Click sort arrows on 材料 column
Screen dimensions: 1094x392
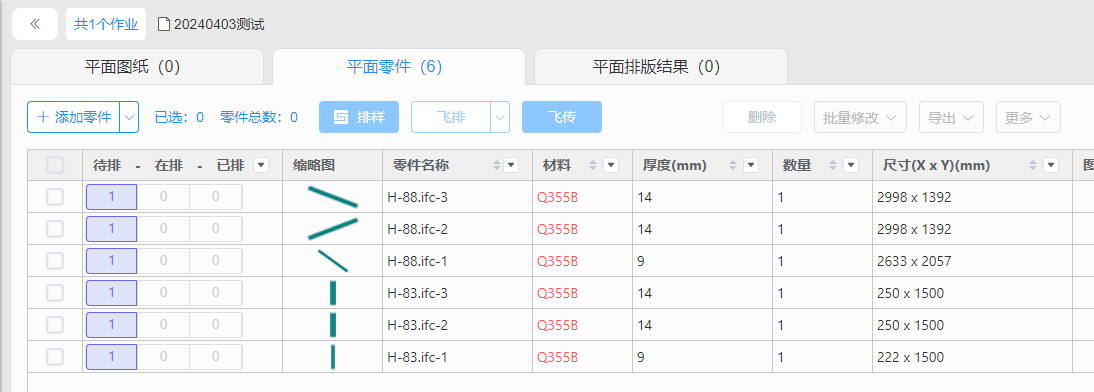592,165
